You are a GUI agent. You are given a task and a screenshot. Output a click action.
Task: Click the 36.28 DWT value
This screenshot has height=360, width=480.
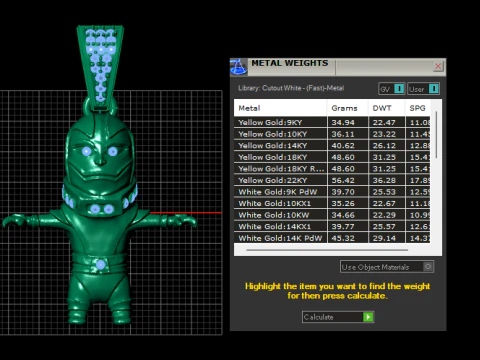[x=384, y=180]
